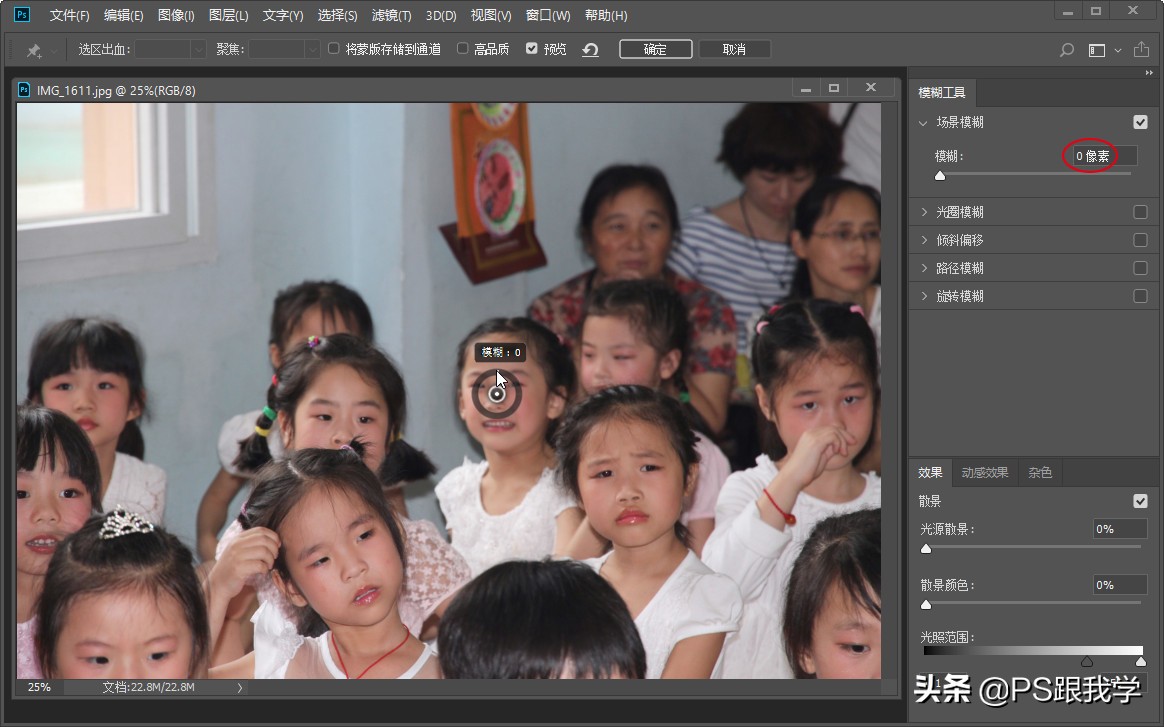The width and height of the screenshot is (1164, 727).
Task: Click the Ps logo icon in the title bar
Action: pos(22,15)
